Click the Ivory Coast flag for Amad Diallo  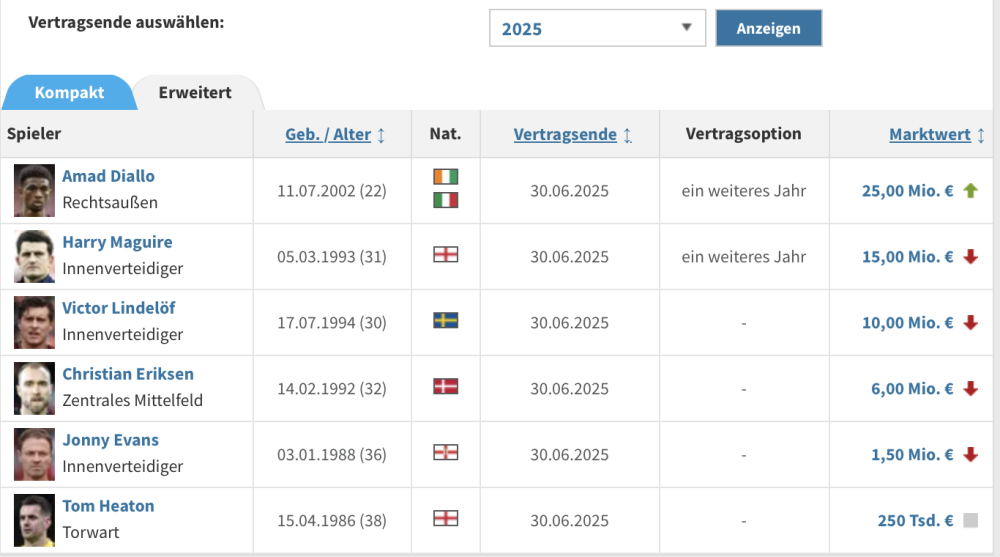[445, 177]
